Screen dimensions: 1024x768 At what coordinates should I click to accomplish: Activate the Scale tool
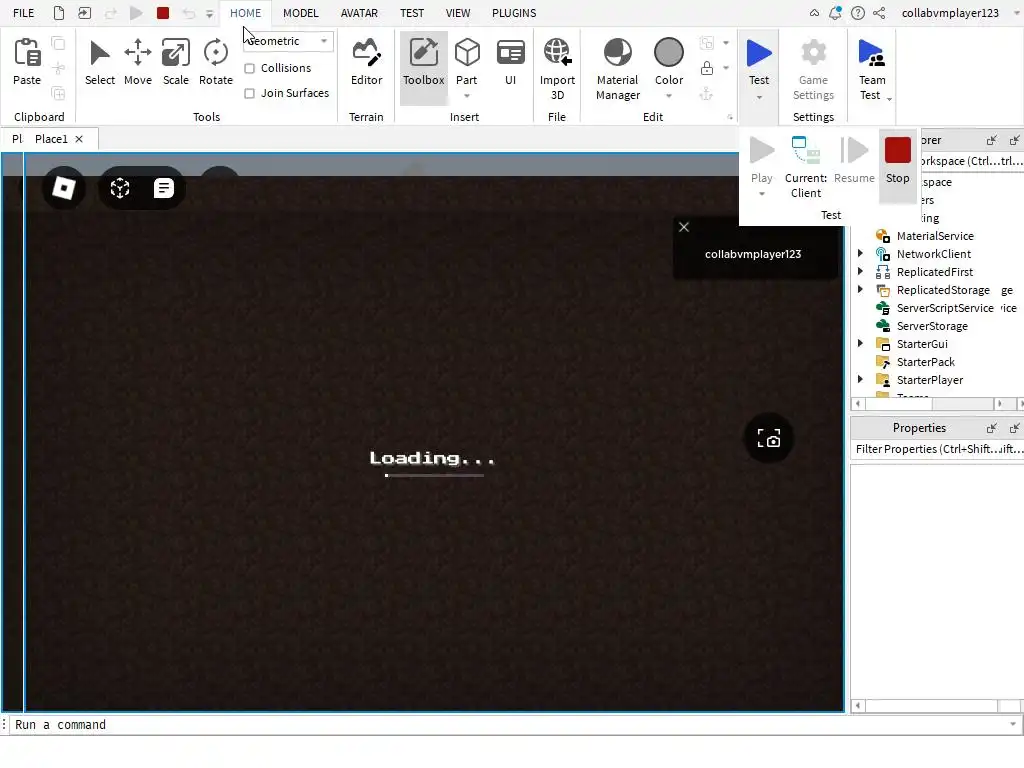click(x=176, y=62)
